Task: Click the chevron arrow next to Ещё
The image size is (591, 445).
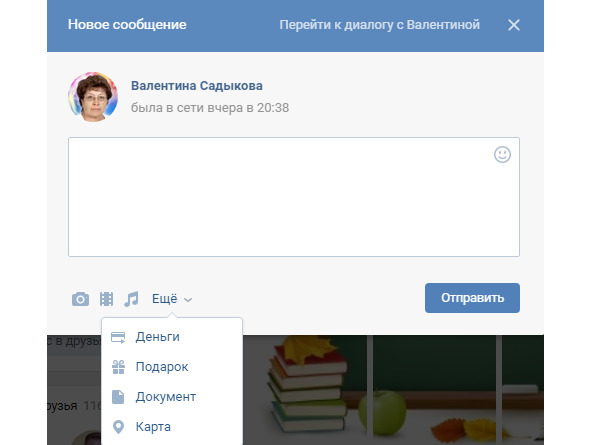Action: click(188, 300)
